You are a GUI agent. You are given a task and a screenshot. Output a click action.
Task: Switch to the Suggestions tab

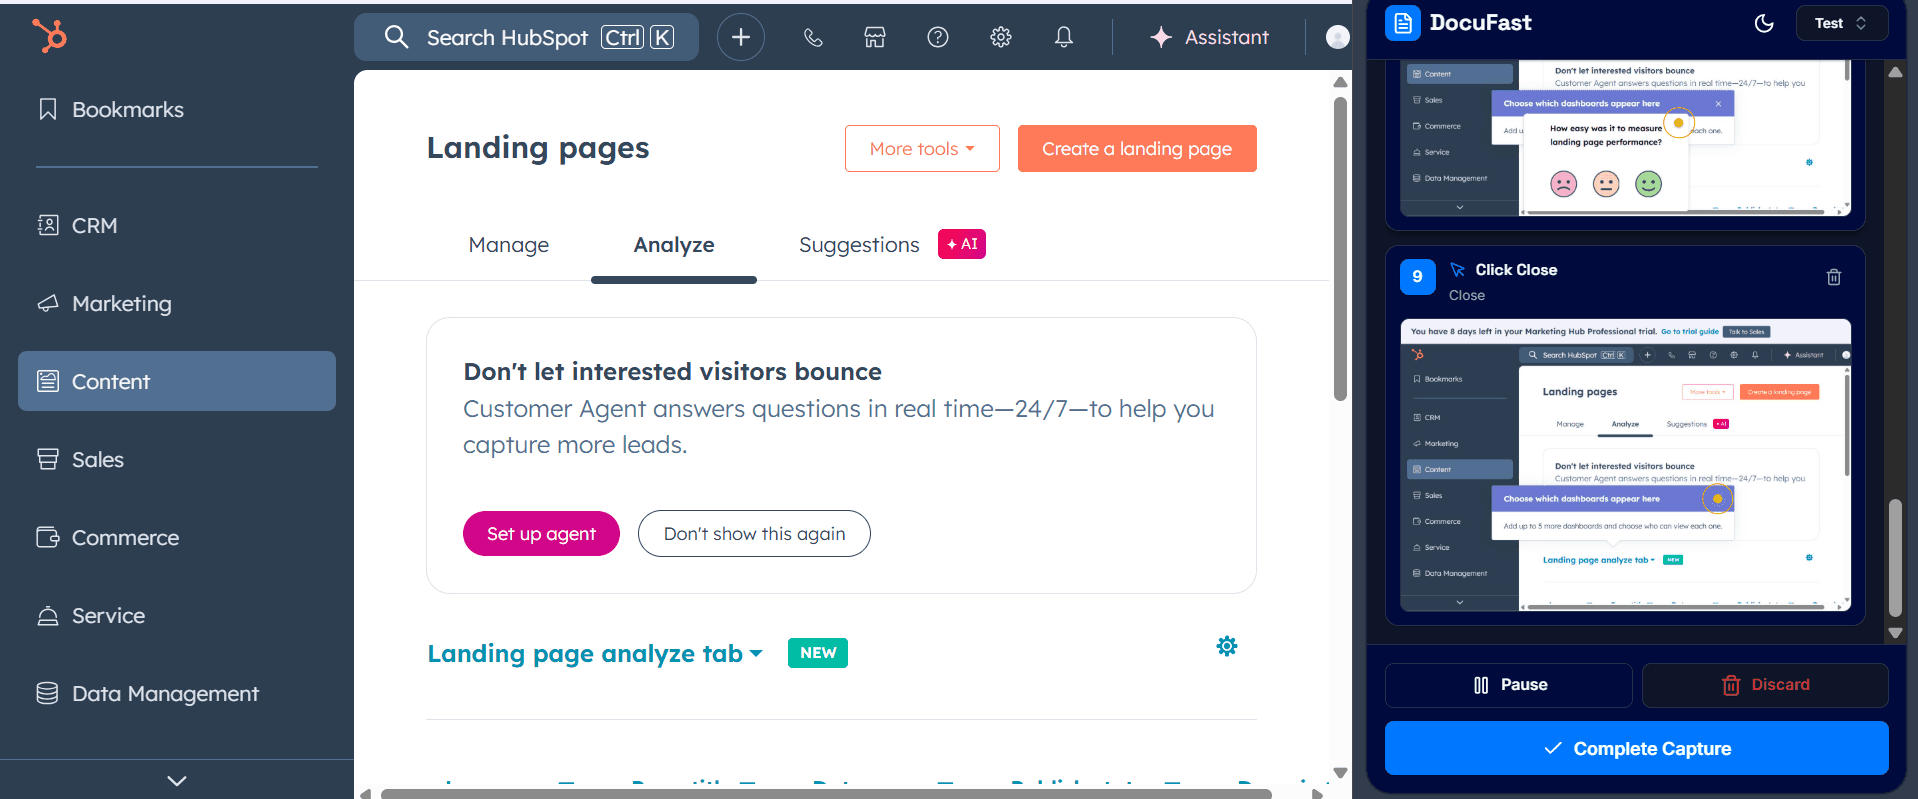coord(859,245)
